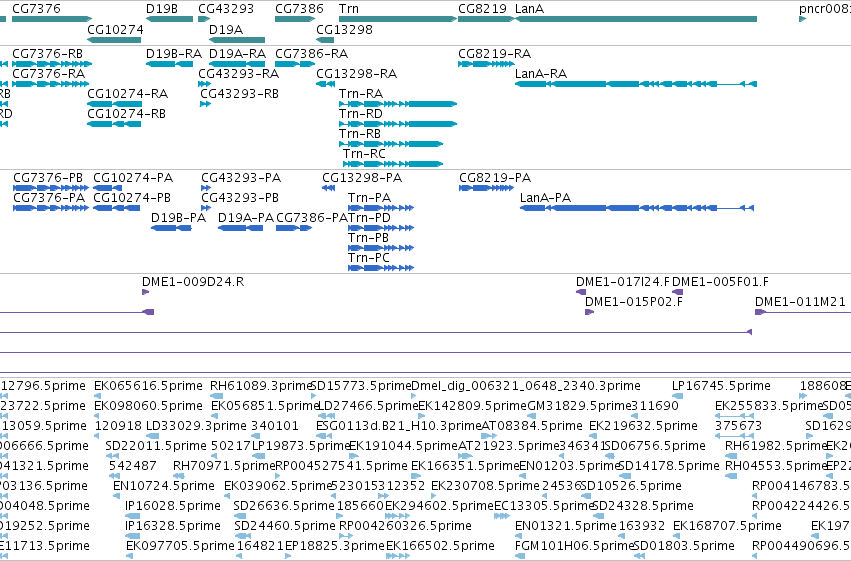Open EST label SD06756.5prime
Viewport: 851px width, 561px height.
655,447
